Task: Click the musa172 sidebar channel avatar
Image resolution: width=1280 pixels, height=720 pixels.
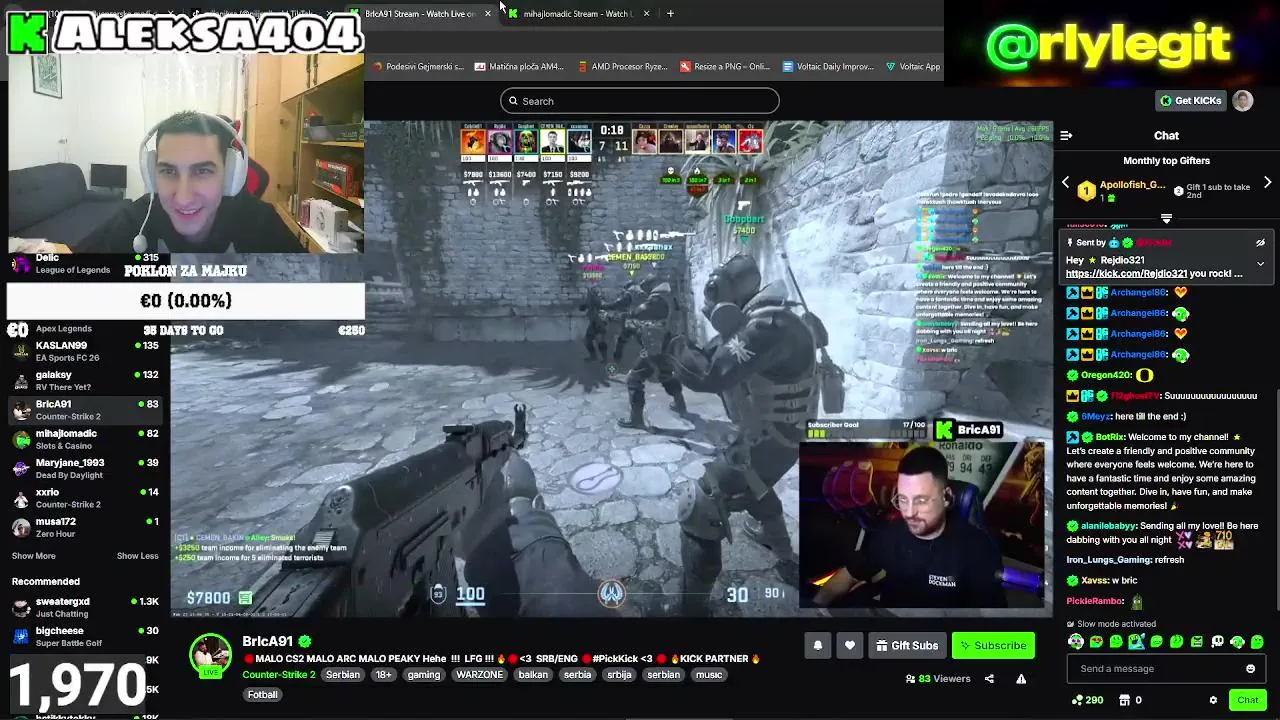Action: [21, 527]
